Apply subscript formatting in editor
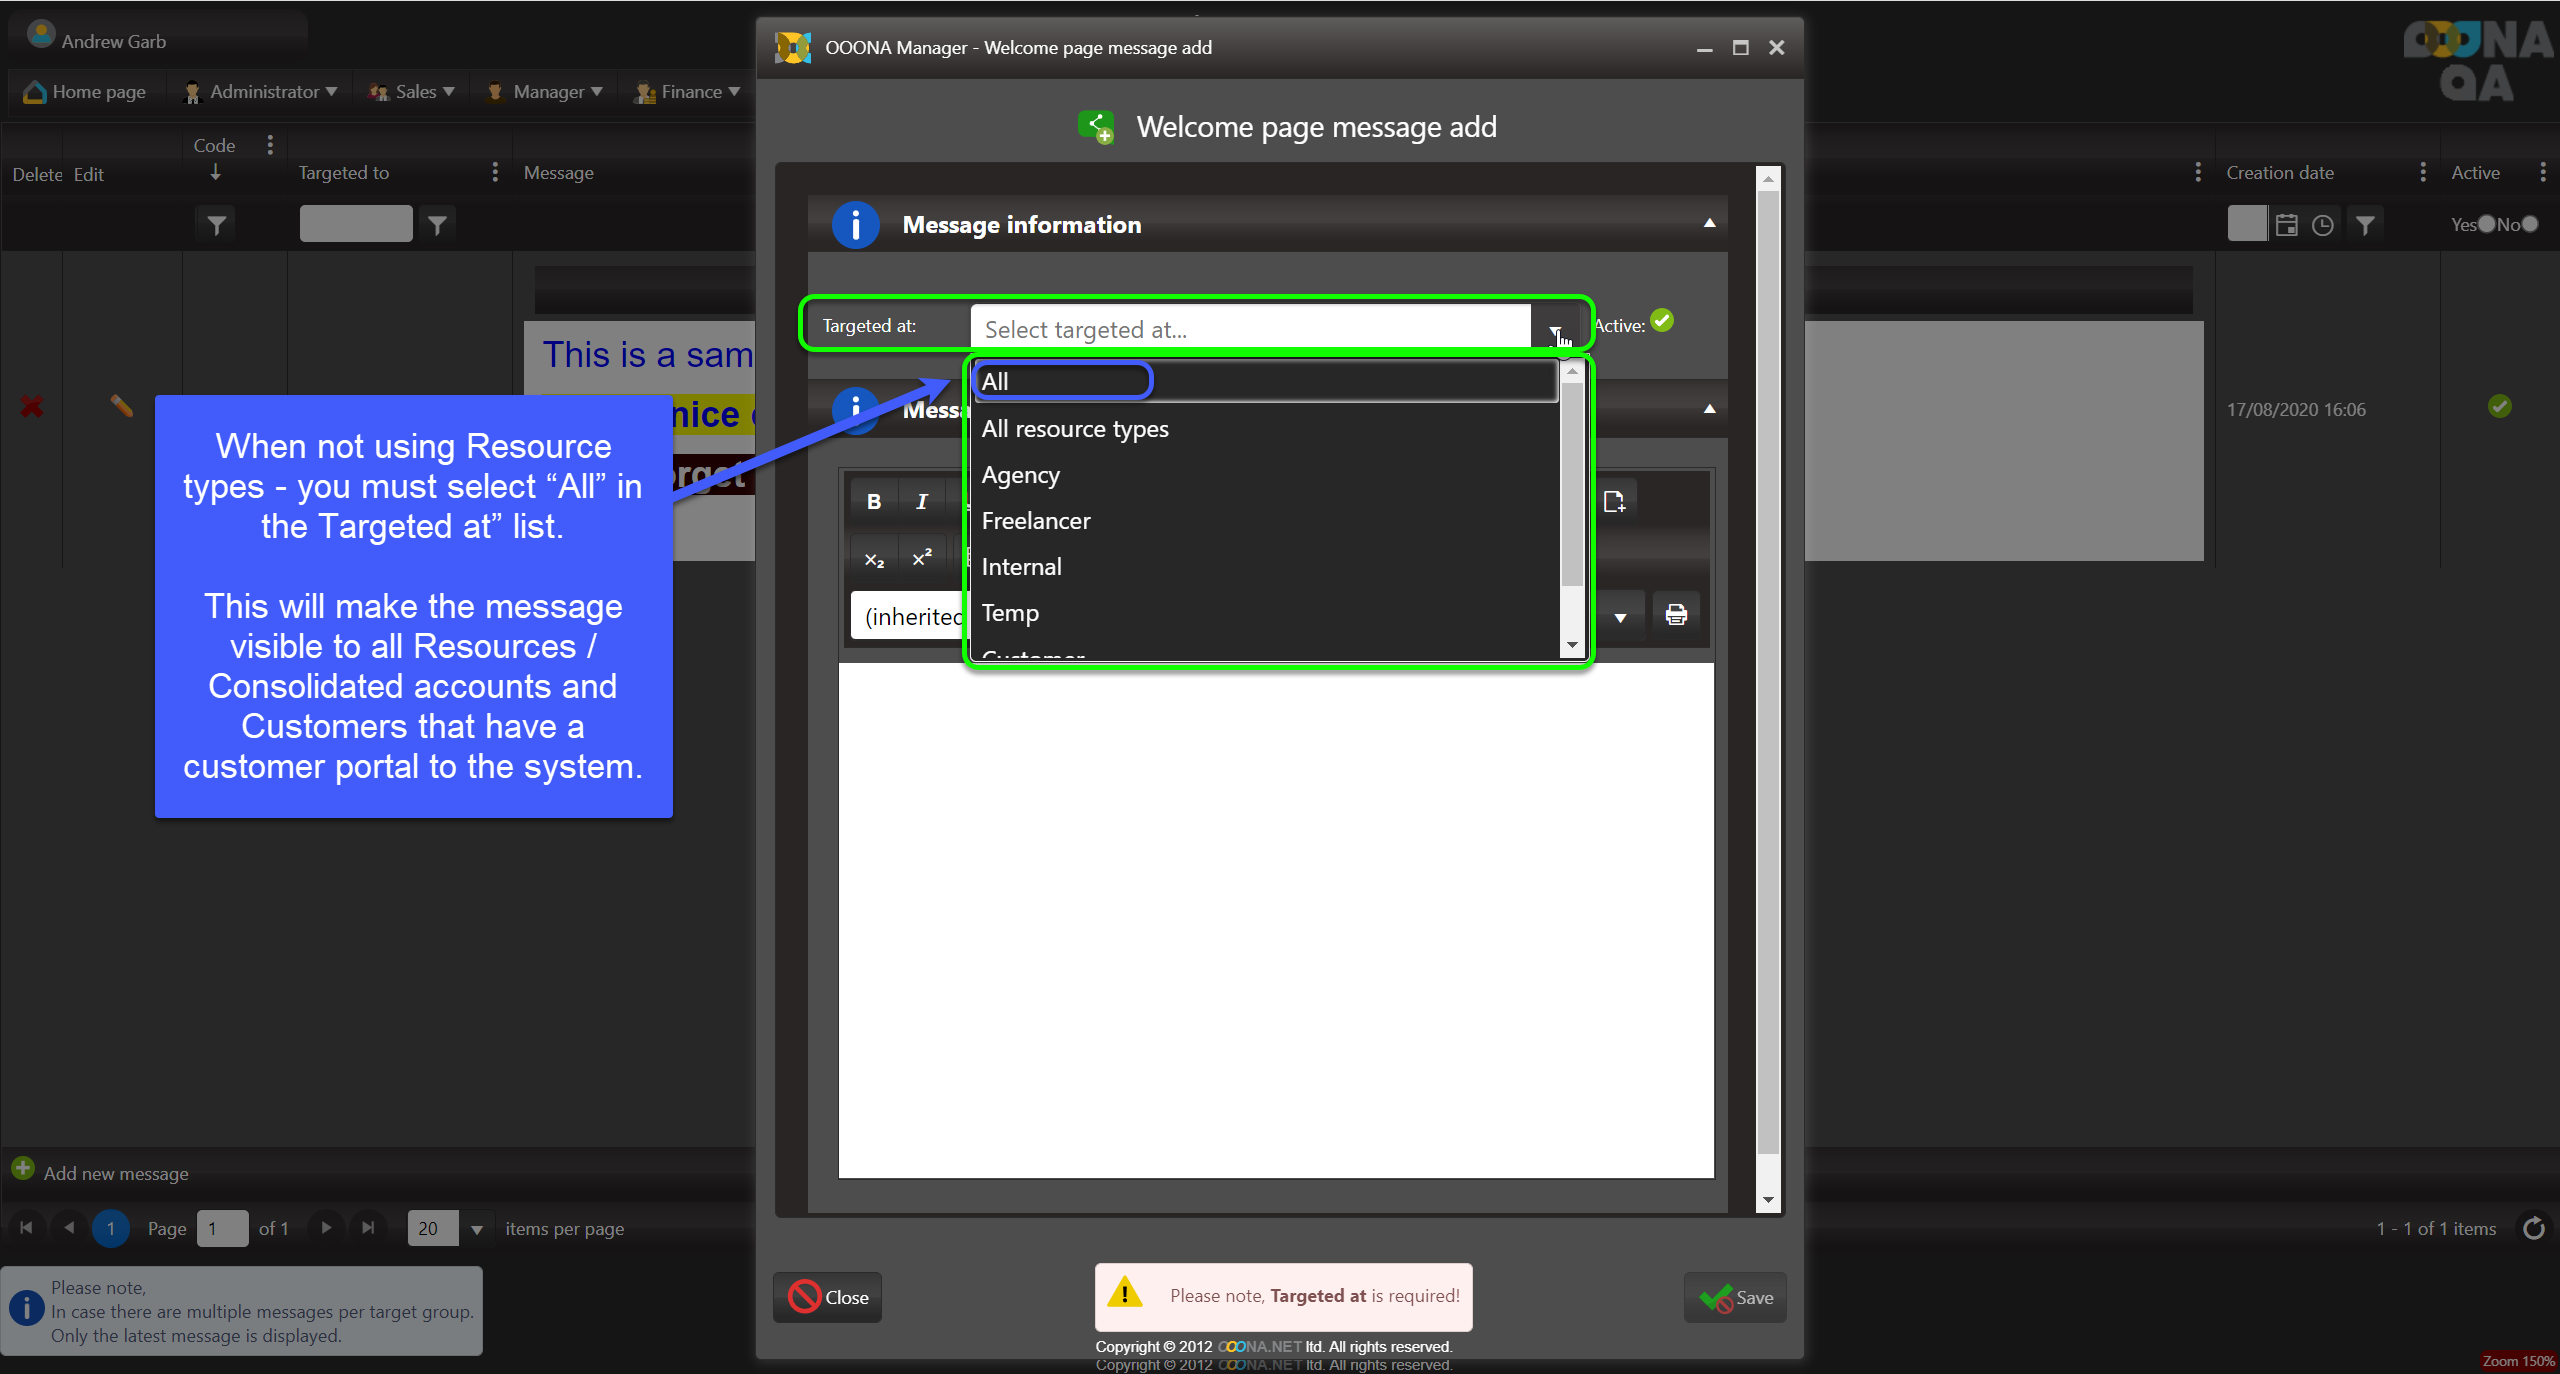The image size is (2560, 1374). pyautogui.click(x=874, y=559)
